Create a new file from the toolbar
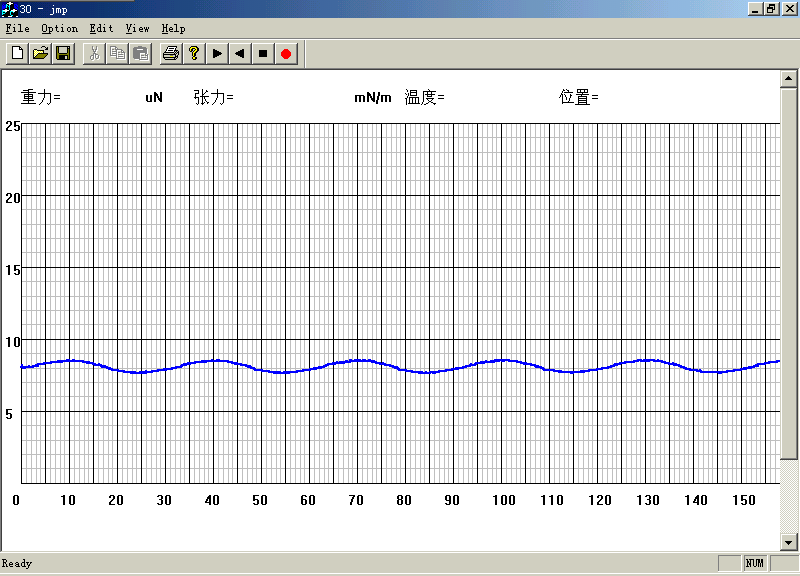 [17, 53]
